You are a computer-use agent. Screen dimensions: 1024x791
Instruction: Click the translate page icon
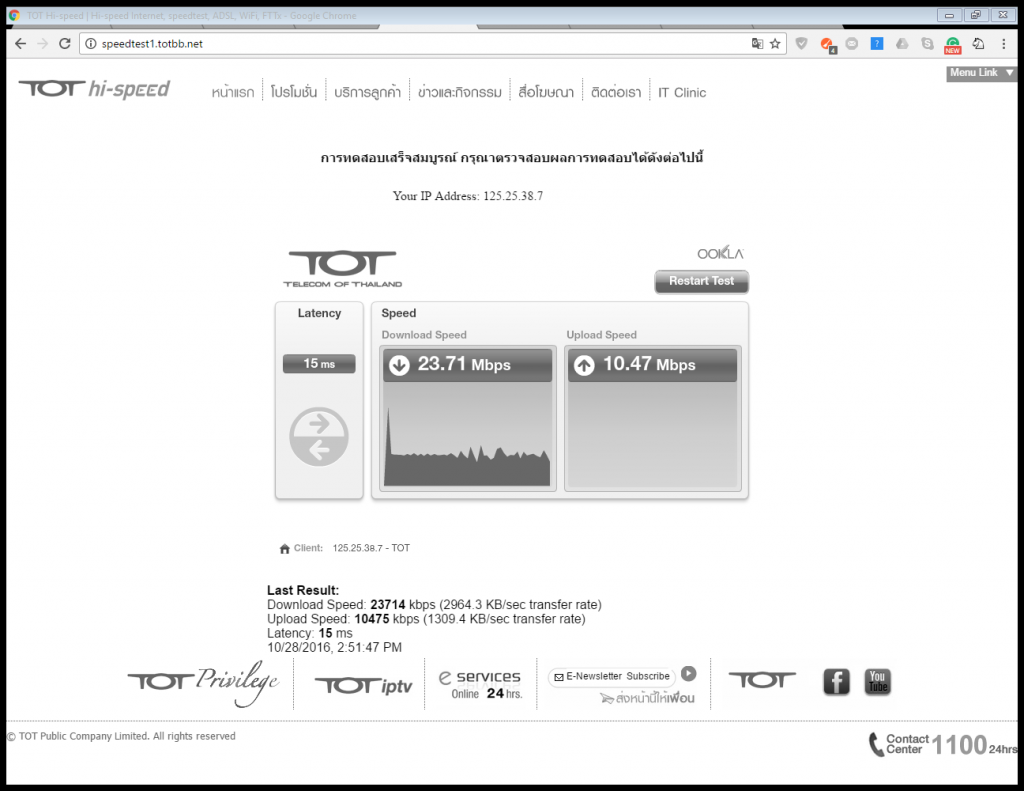click(757, 44)
